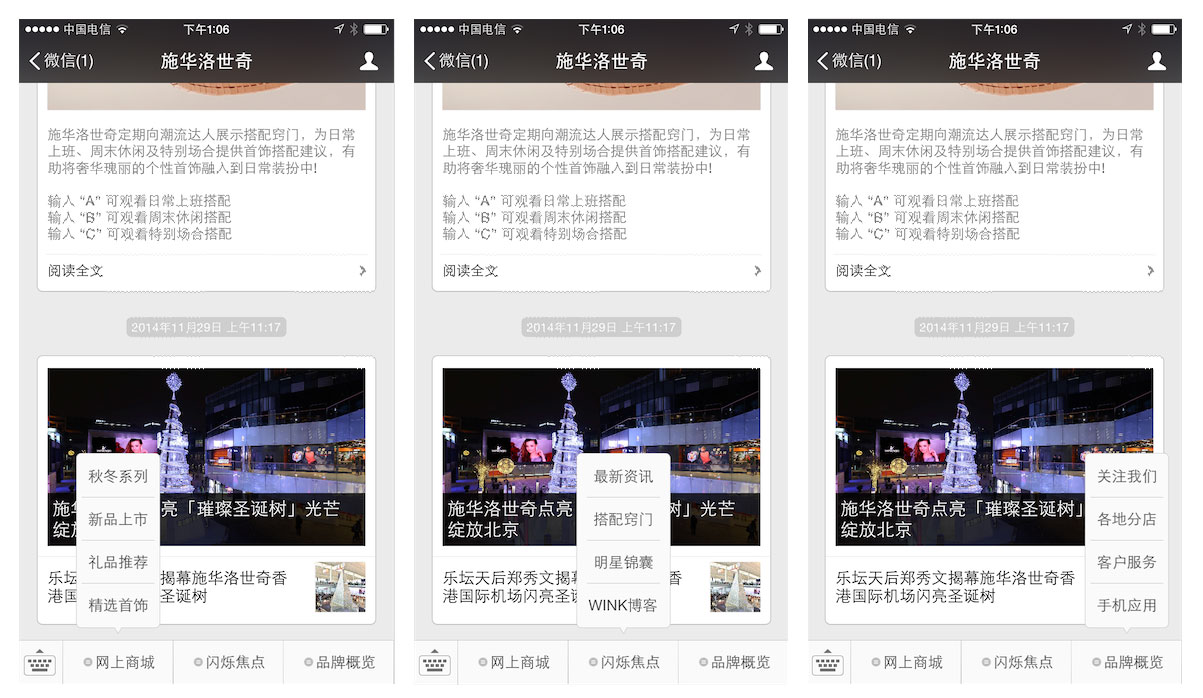Select the 明星锦囊 menu entry

click(x=623, y=562)
